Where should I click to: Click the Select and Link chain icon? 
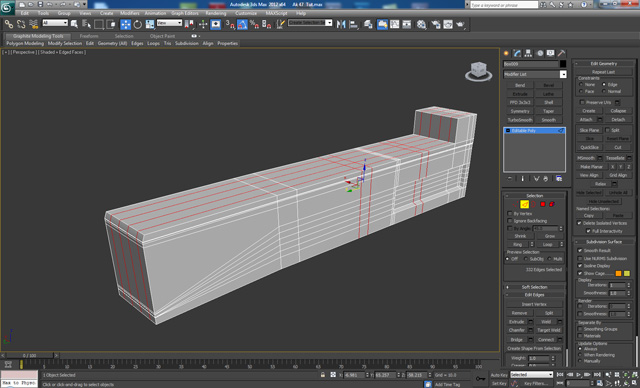point(9,24)
